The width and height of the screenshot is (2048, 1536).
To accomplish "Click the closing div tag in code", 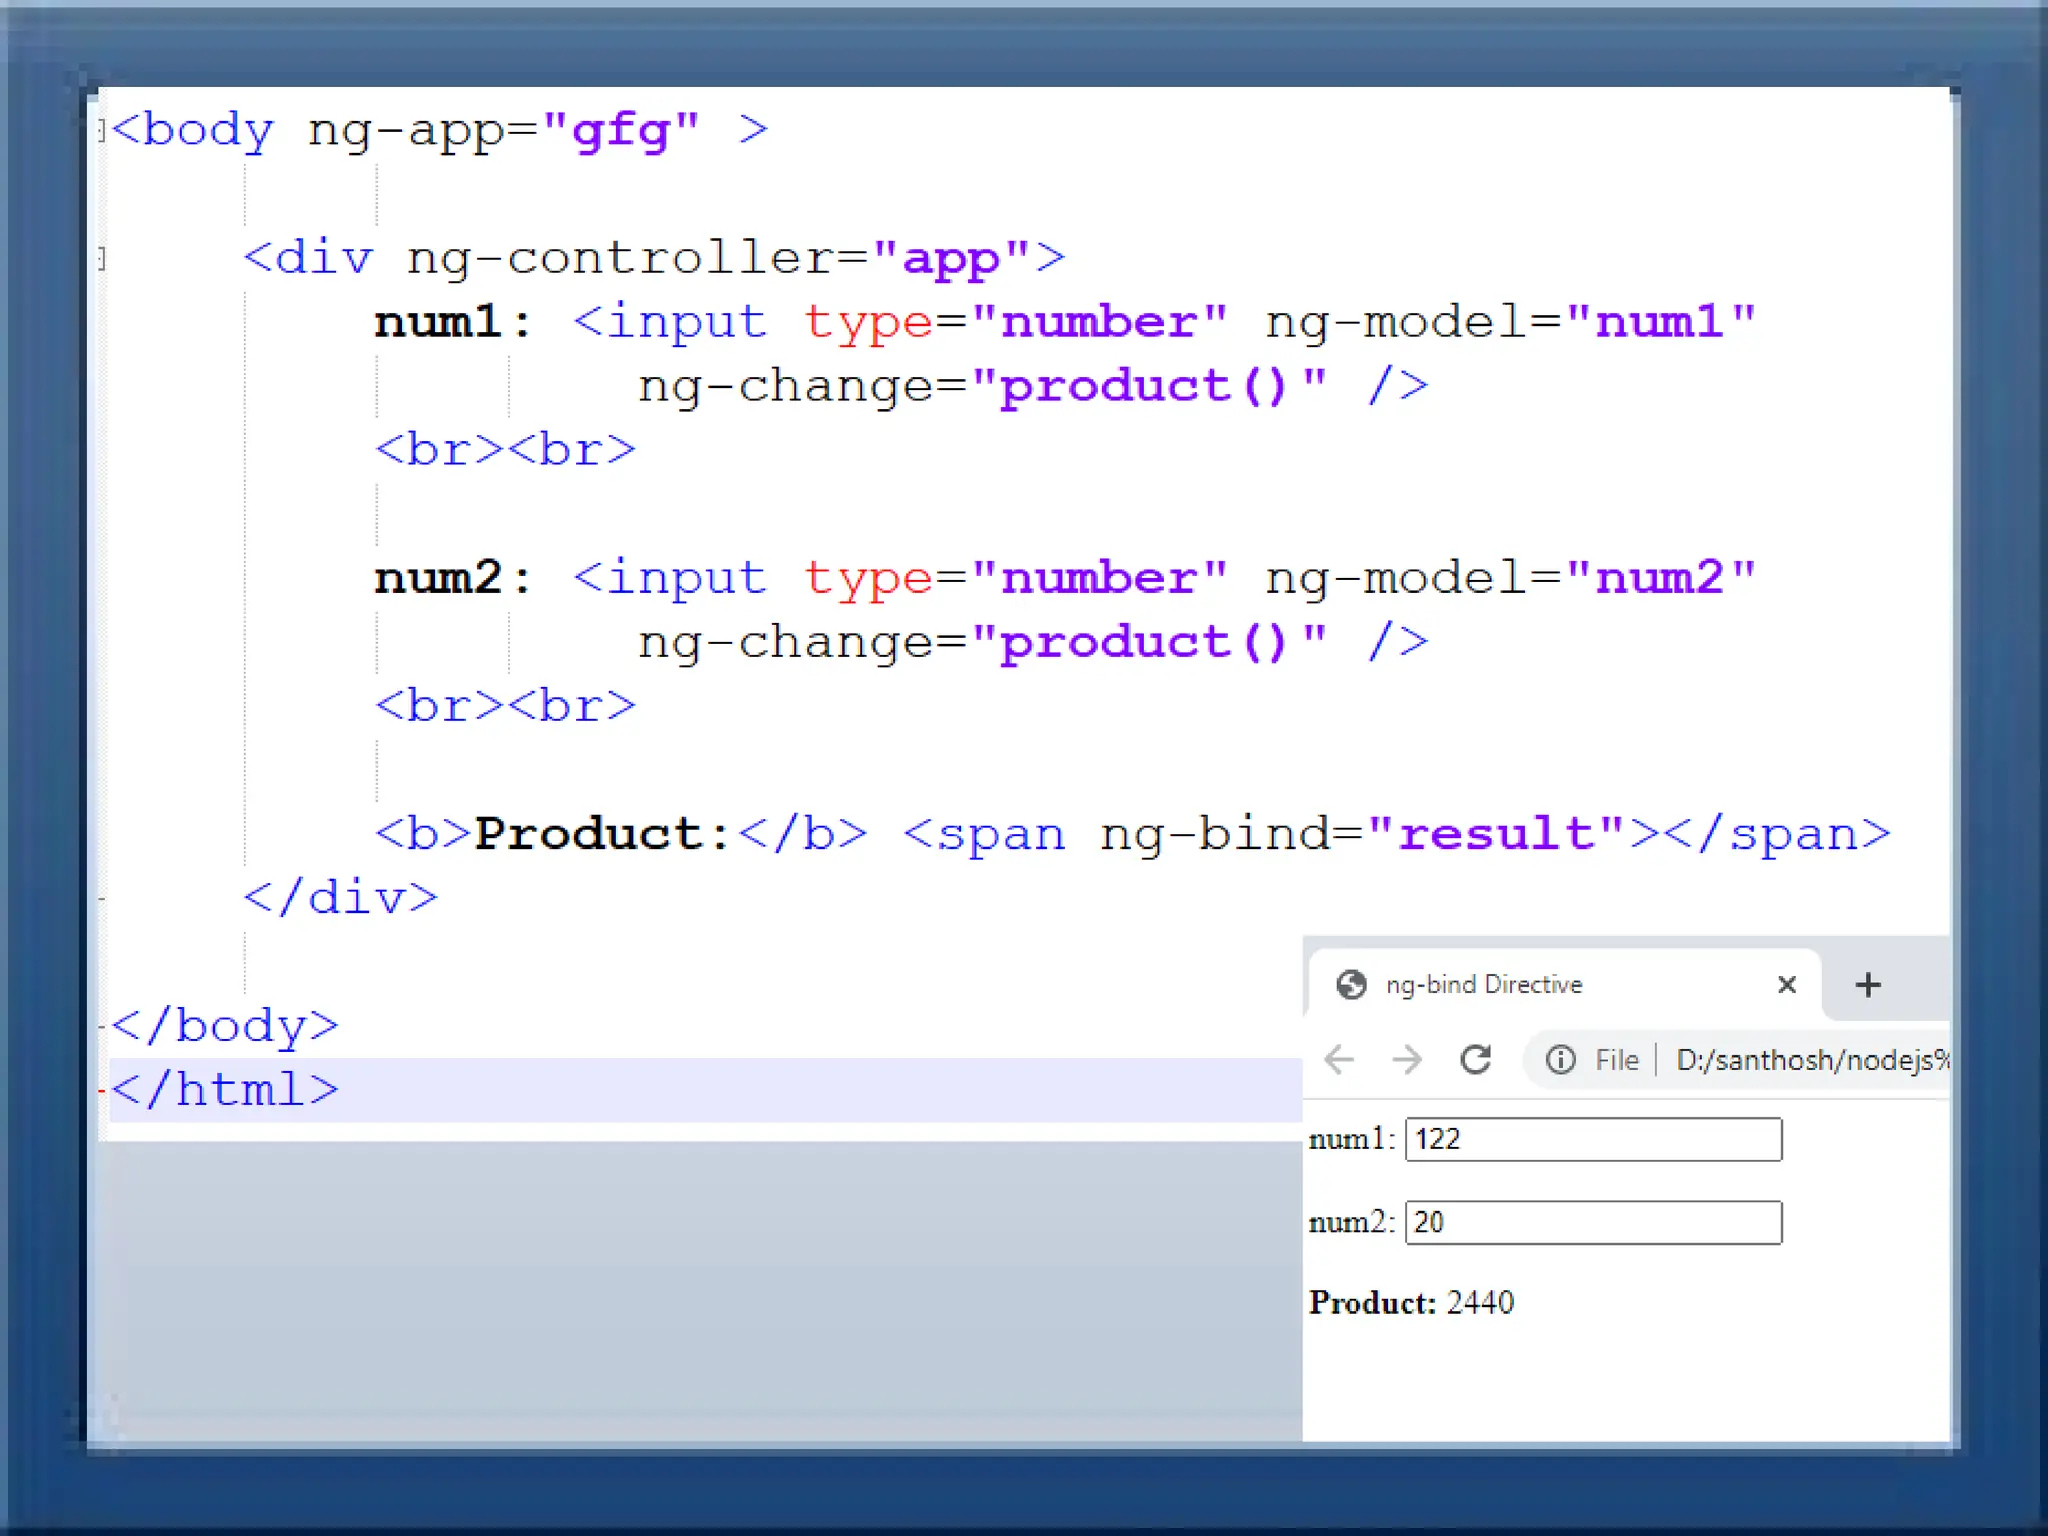I will click(340, 898).
